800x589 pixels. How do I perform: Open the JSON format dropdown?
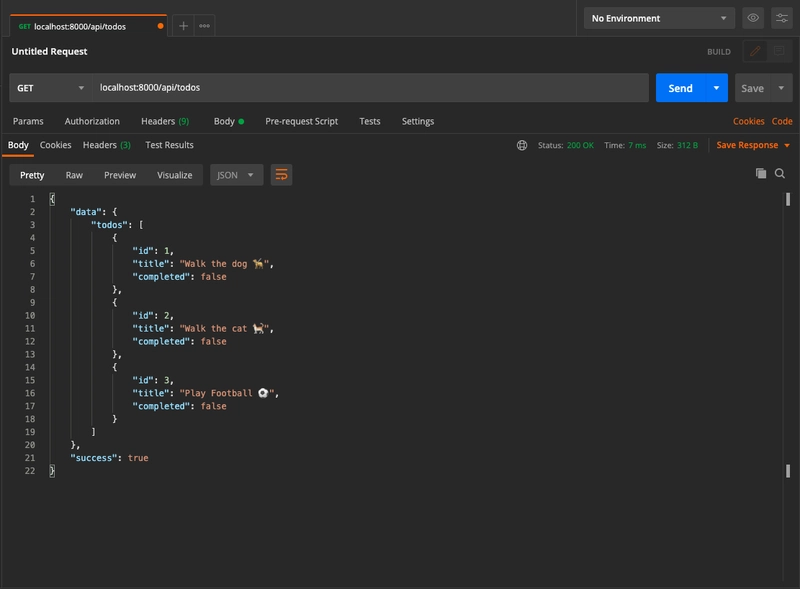tap(236, 175)
